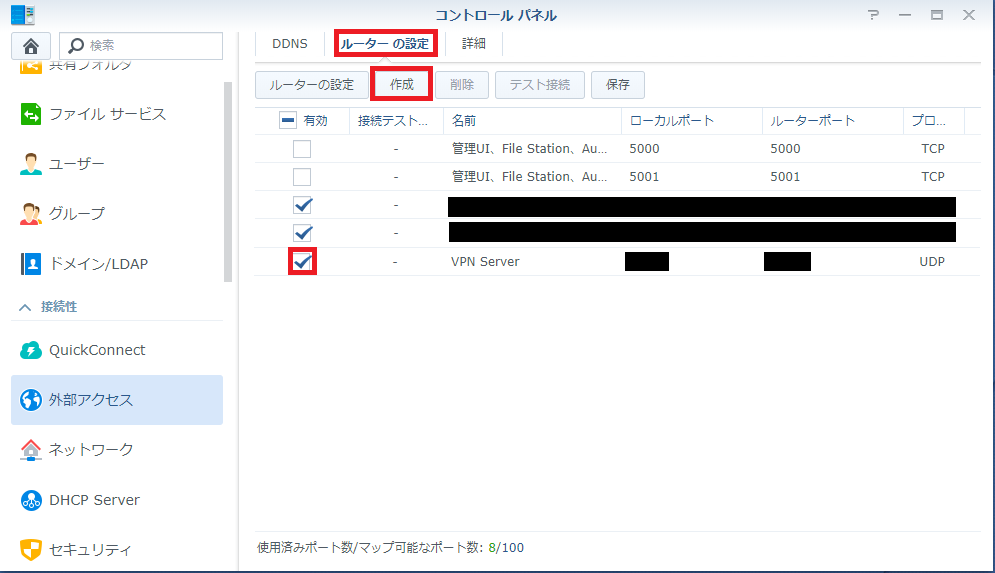This screenshot has width=995, height=573.
Task: Sort by ルーターポート column header
Action: (x=833, y=121)
